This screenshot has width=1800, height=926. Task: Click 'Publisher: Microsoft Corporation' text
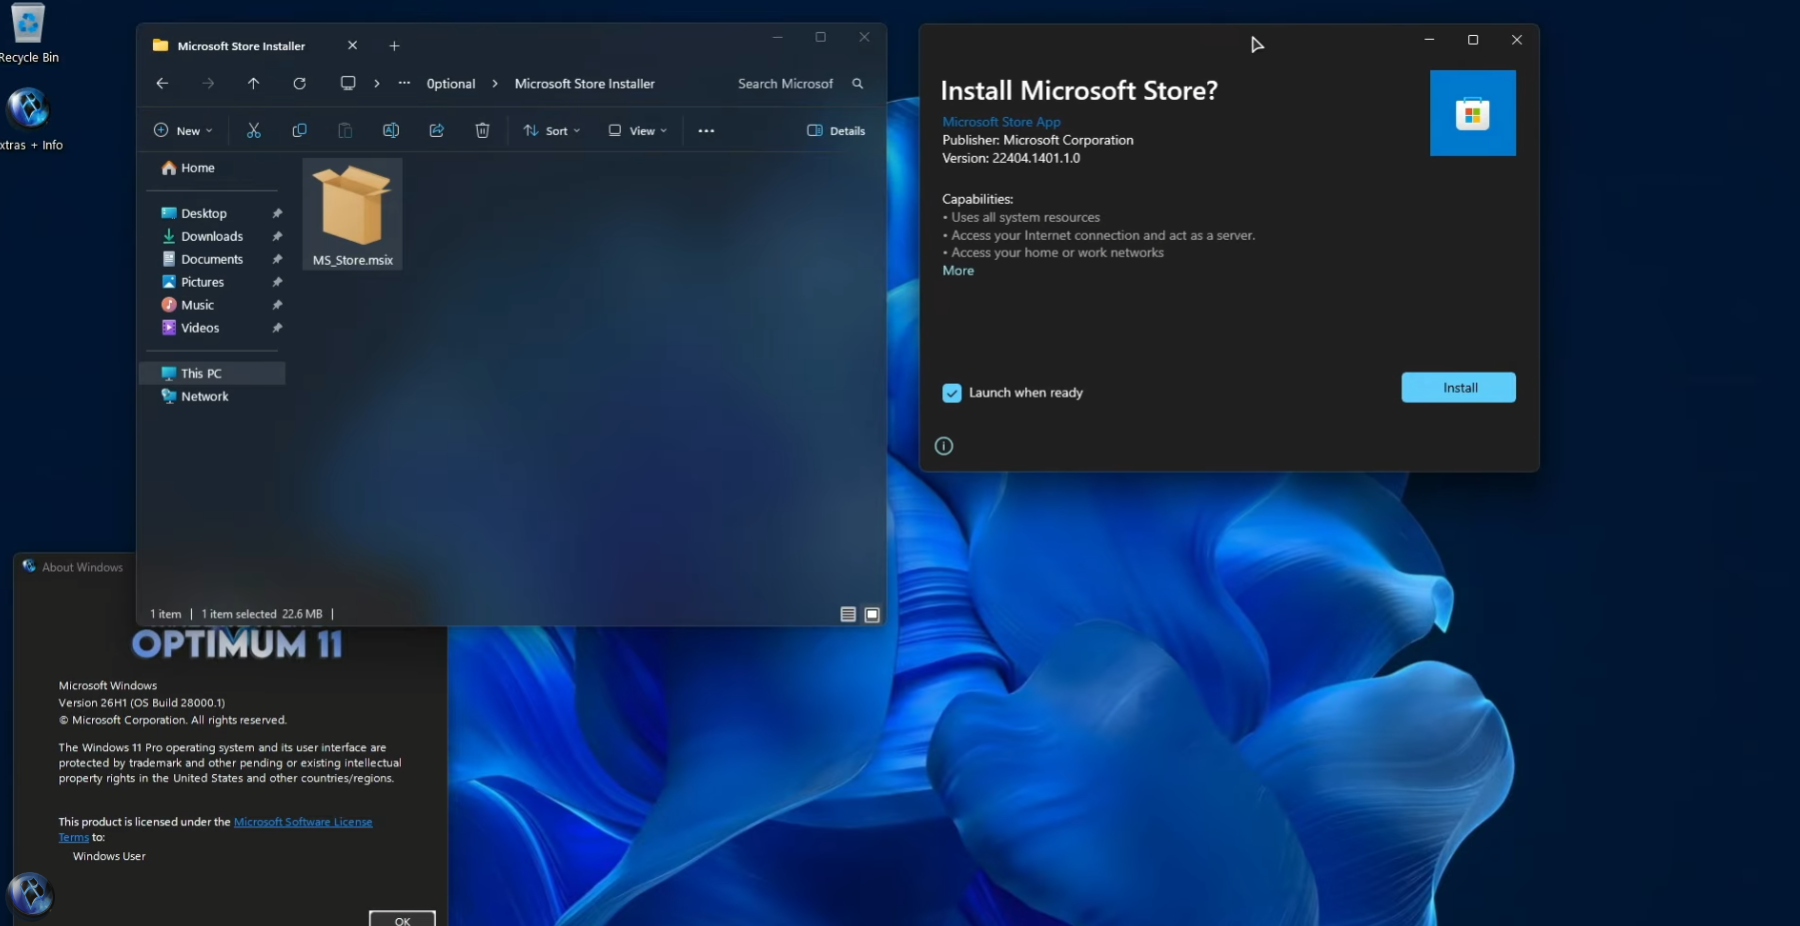point(1038,140)
